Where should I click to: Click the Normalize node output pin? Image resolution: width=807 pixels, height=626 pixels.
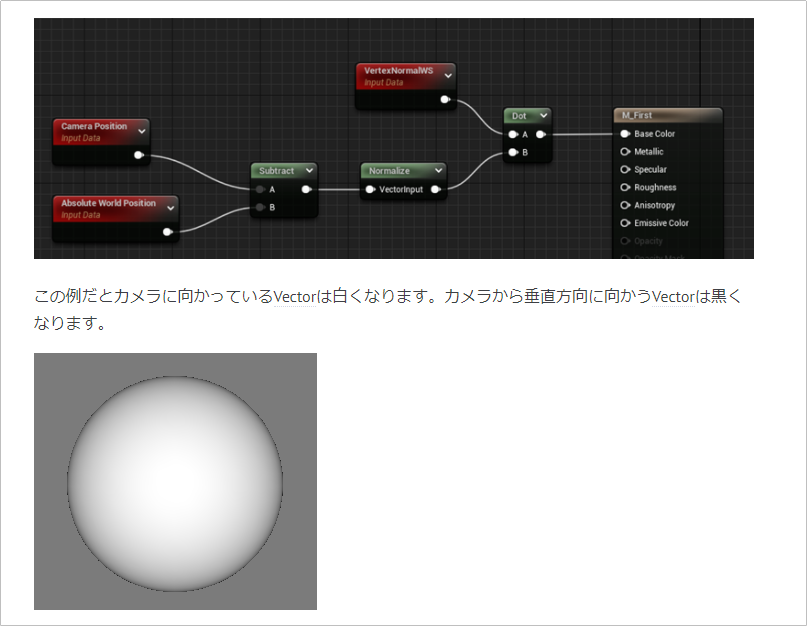click(x=434, y=190)
